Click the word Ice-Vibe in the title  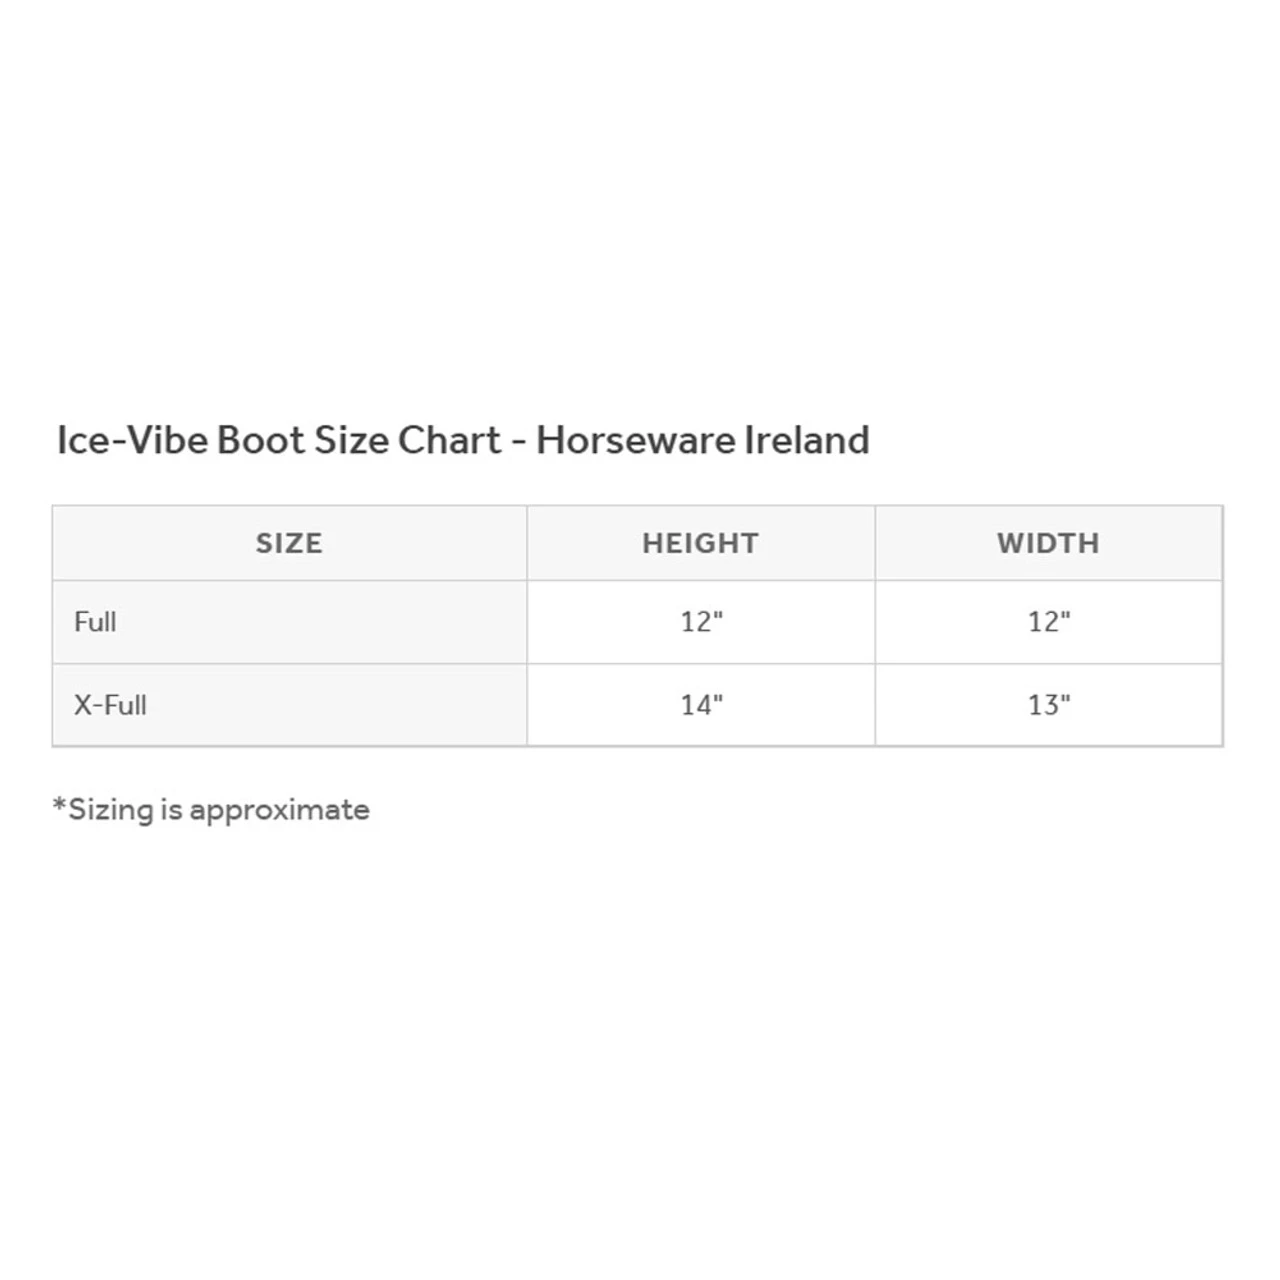[132, 440]
